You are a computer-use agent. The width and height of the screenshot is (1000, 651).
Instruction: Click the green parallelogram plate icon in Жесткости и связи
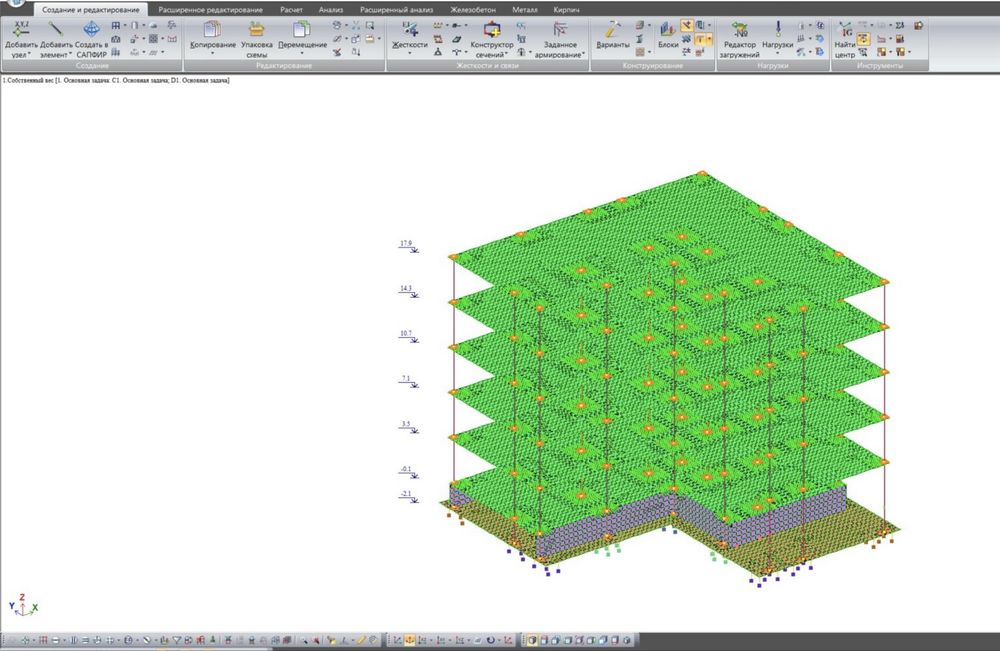457,40
